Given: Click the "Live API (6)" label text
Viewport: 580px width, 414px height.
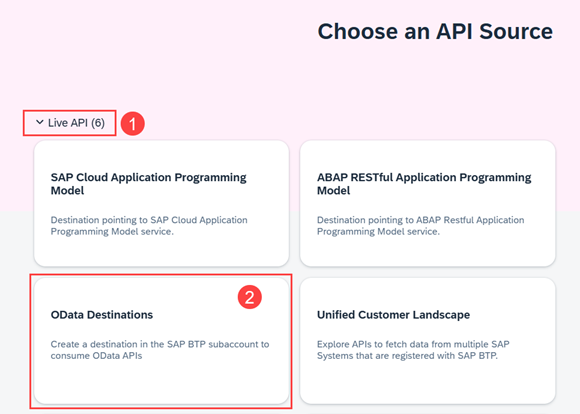Looking at the screenshot, I should (76, 123).
